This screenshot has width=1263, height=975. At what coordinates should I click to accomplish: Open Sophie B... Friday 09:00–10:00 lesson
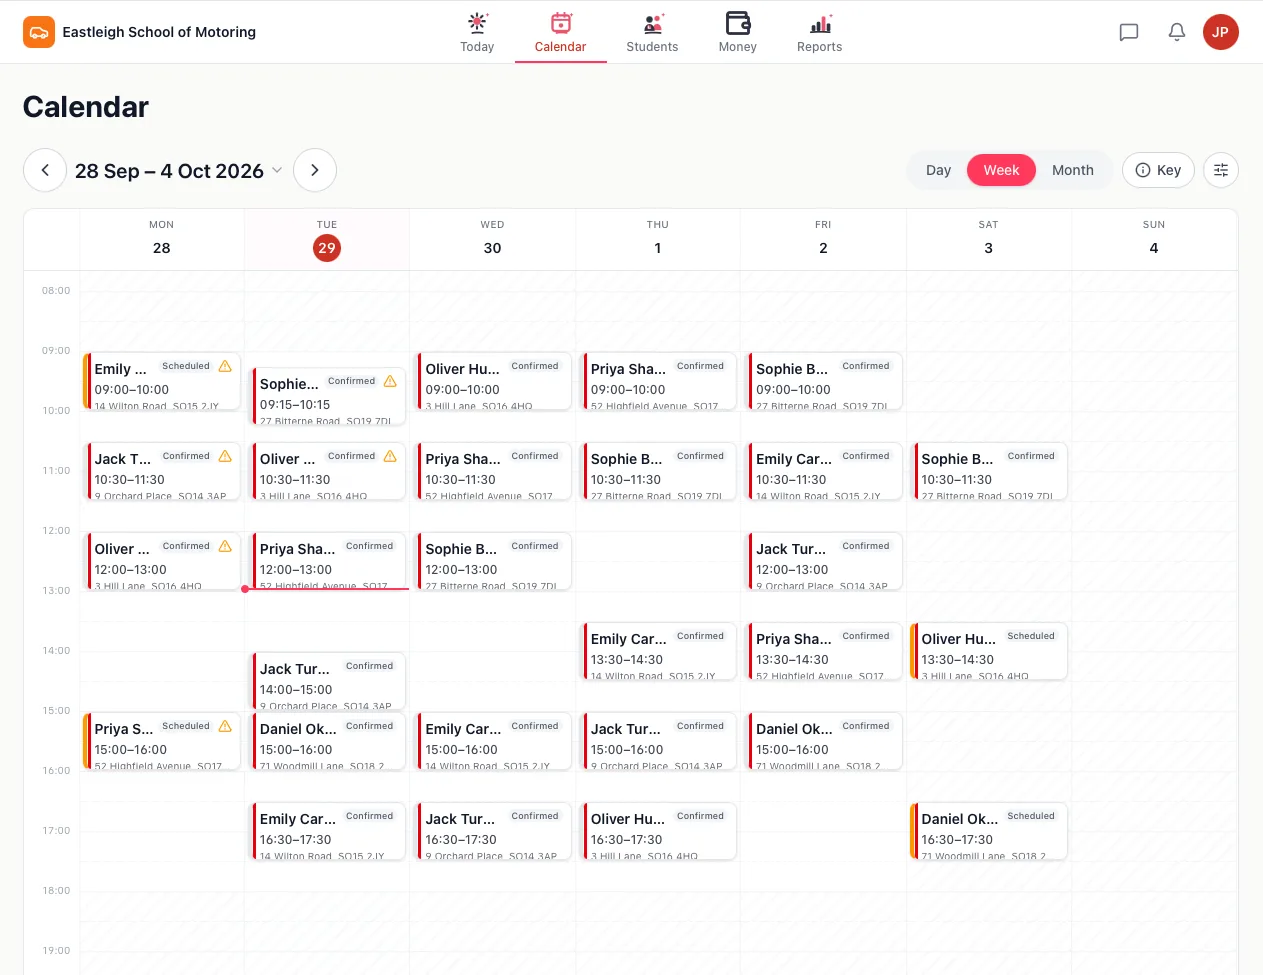click(x=824, y=381)
